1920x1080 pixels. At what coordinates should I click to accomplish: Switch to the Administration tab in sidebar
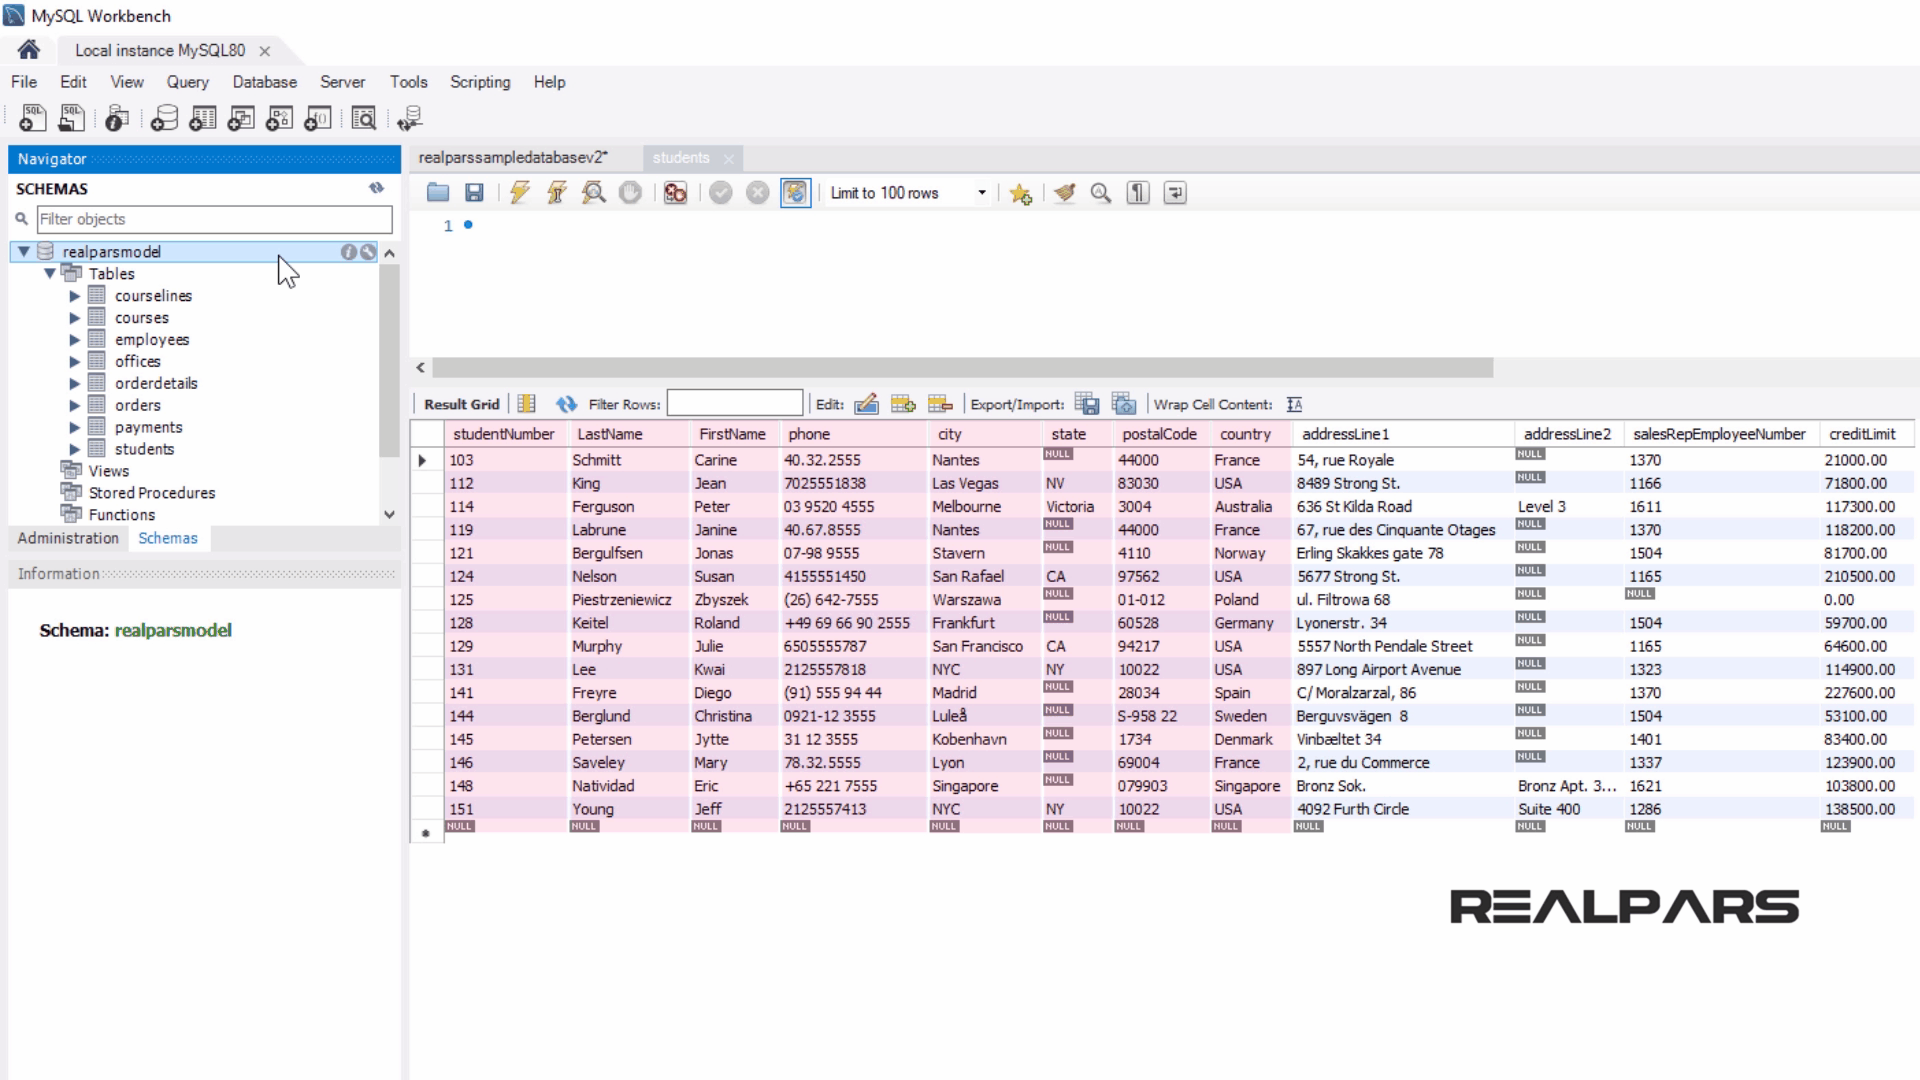tap(67, 538)
